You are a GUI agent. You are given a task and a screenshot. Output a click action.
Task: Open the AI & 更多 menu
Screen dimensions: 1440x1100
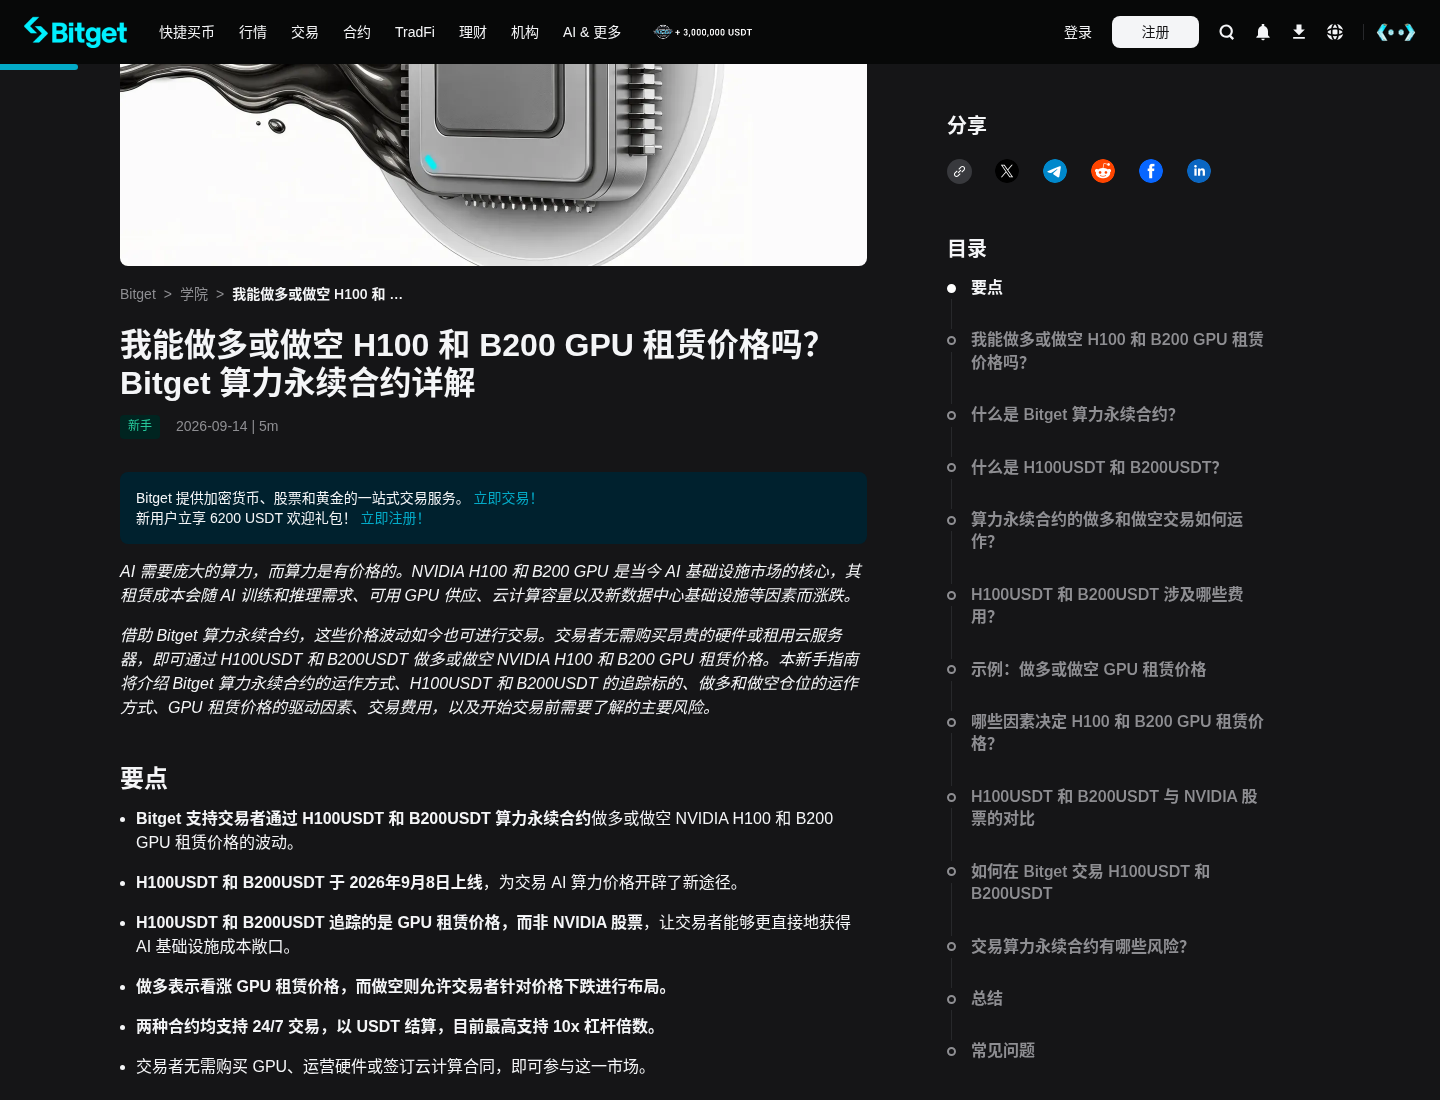pyautogui.click(x=592, y=32)
